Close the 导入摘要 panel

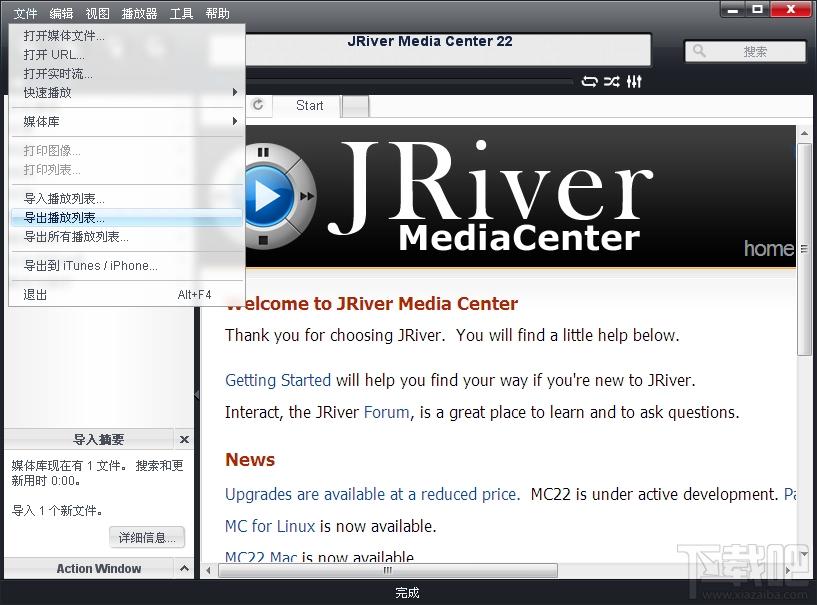tap(184, 439)
